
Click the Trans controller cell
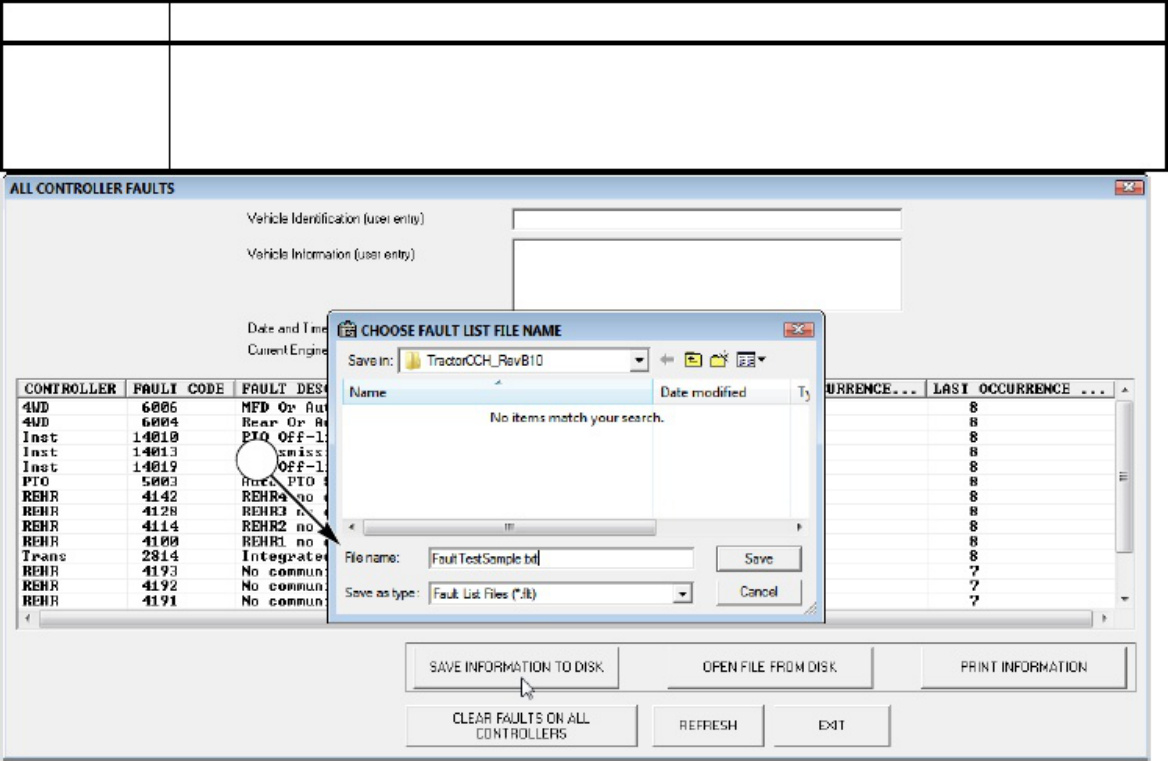click(44, 556)
